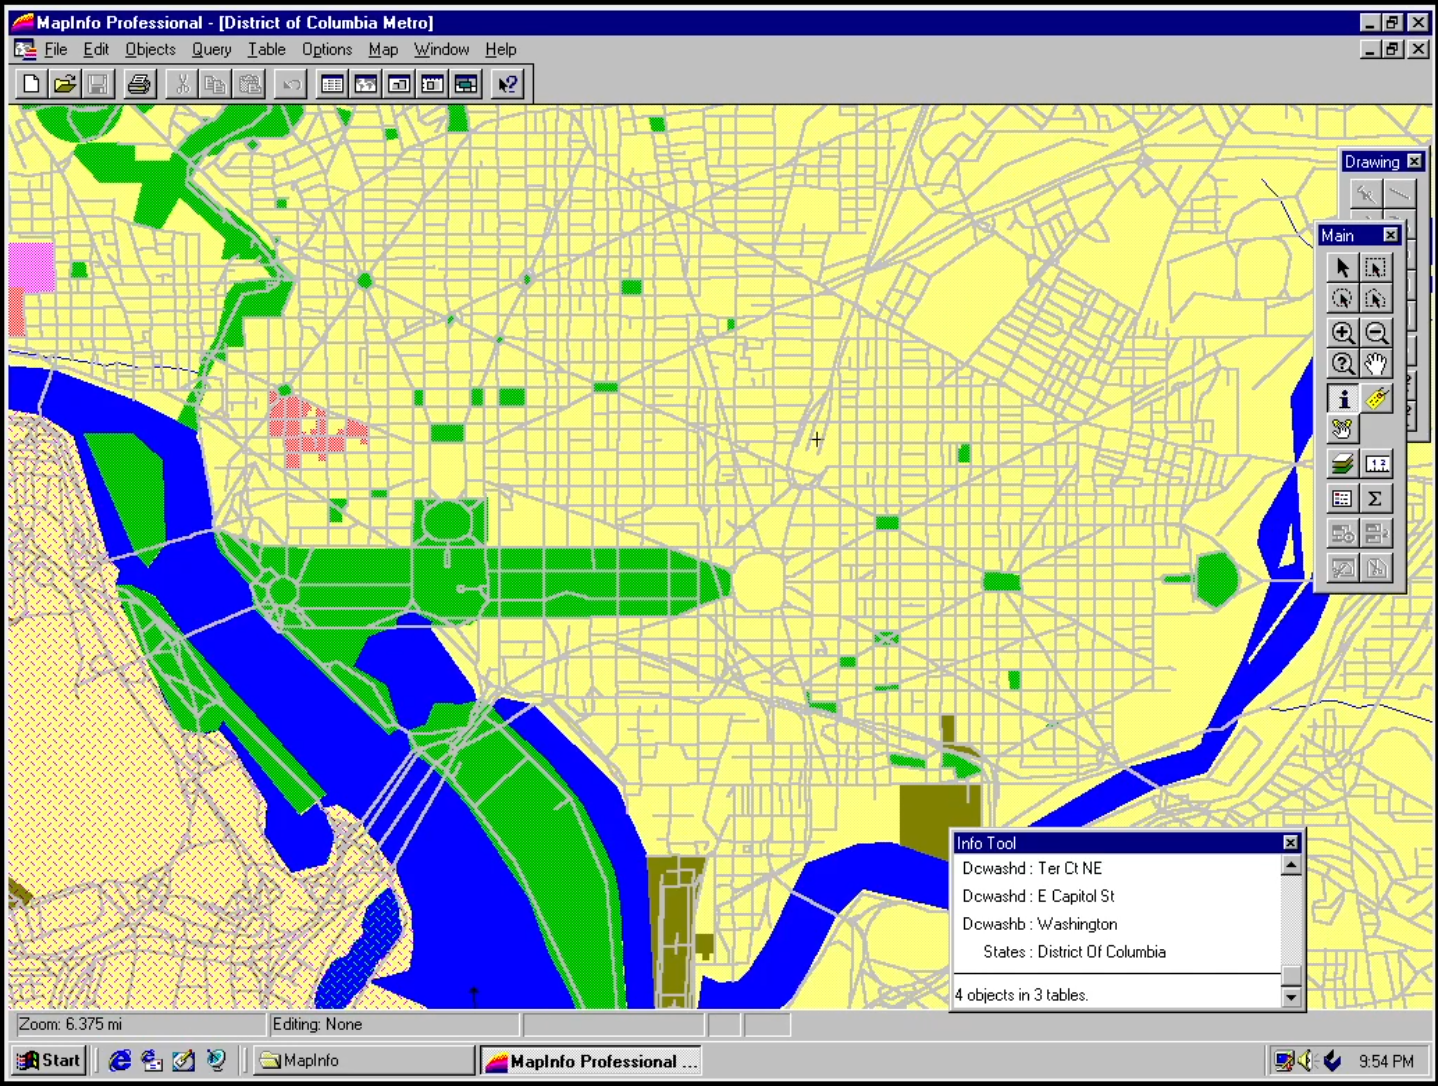The width and height of the screenshot is (1438, 1086).
Task: Select the Symbol pushpin tool in Drawing
Action: tap(1364, 193)
